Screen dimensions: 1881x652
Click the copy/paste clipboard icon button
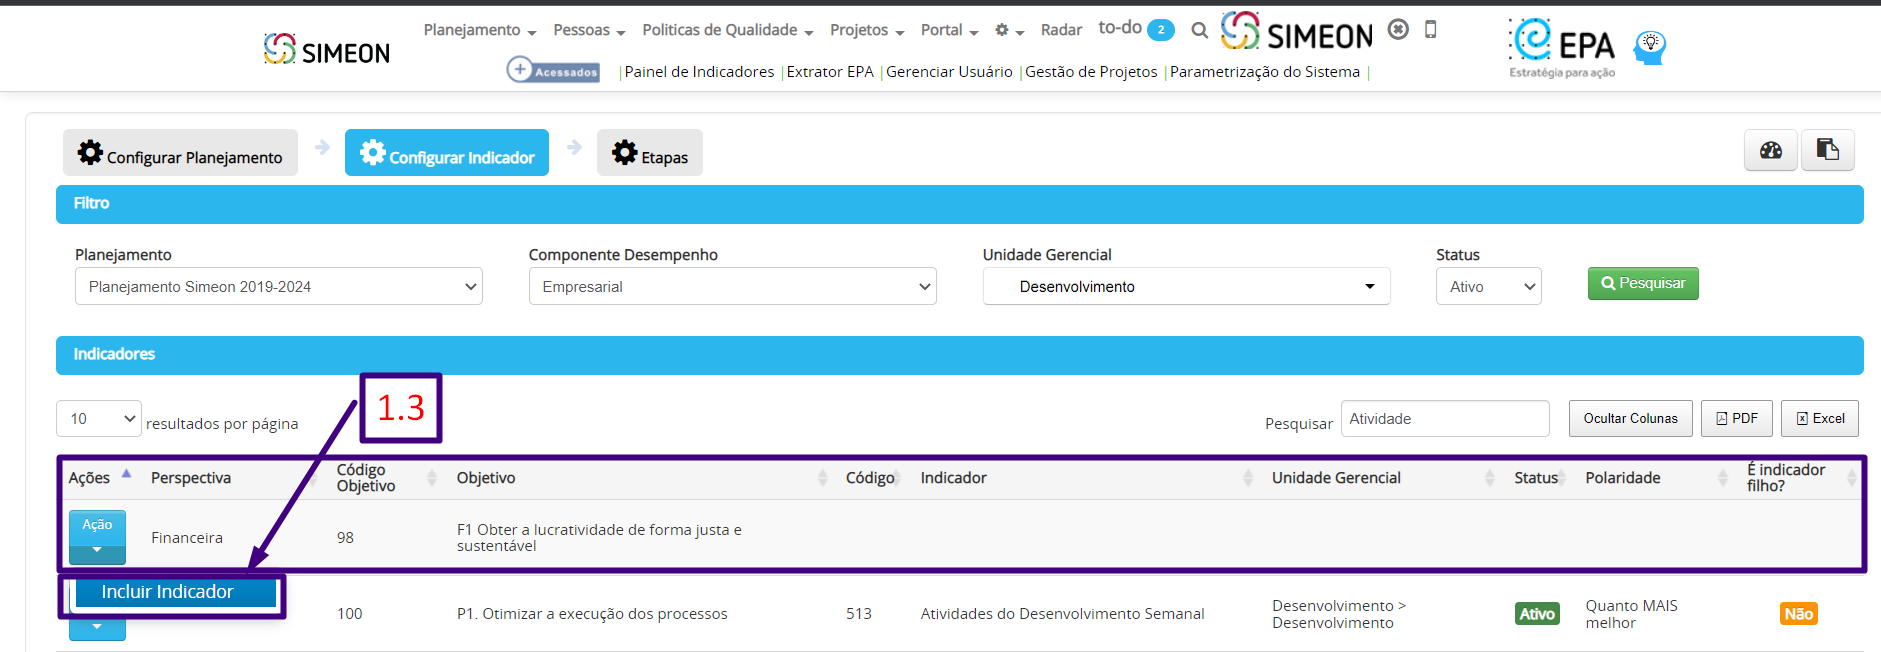point(1828,150)
